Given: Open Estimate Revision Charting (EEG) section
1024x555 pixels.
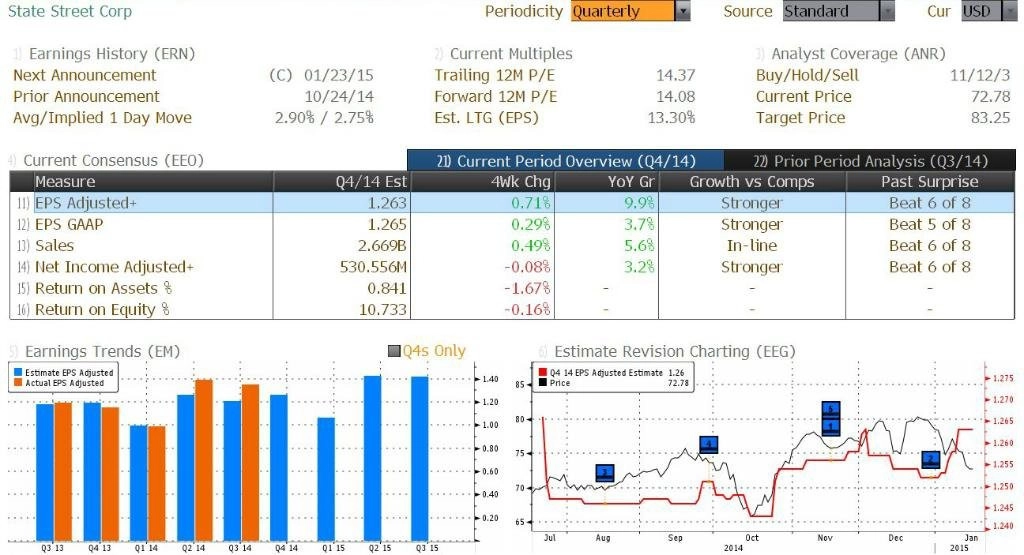Looking at the screenshot, I should pos(675,351).
